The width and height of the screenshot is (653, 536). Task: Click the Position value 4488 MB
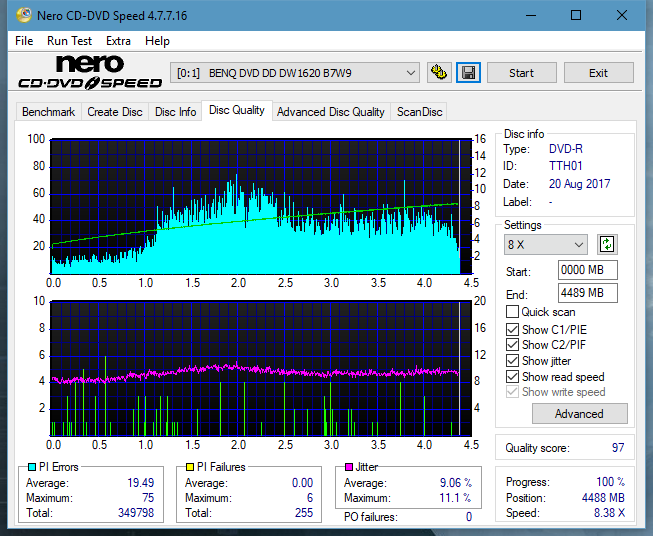pos(603,498)
